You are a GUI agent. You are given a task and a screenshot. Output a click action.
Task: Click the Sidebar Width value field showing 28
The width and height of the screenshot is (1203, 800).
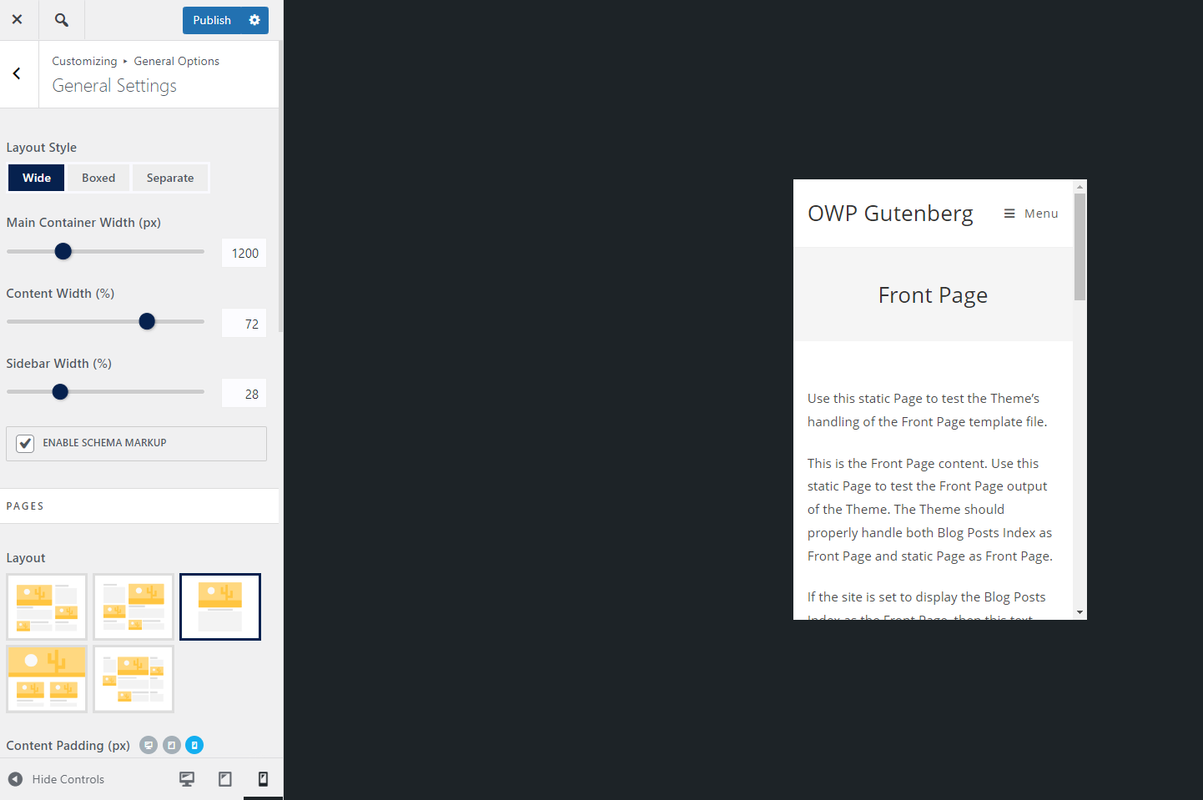tap(245, 394)
